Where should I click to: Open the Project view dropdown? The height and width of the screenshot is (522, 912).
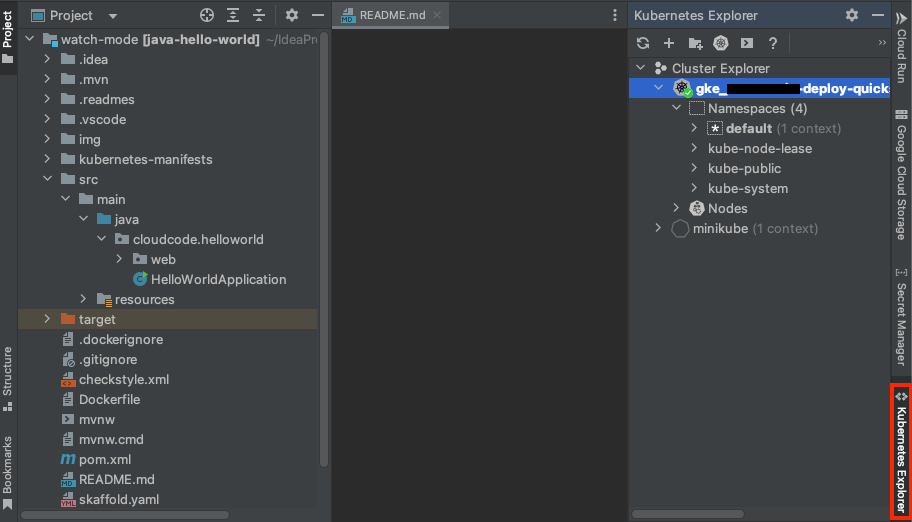point(112,16)
